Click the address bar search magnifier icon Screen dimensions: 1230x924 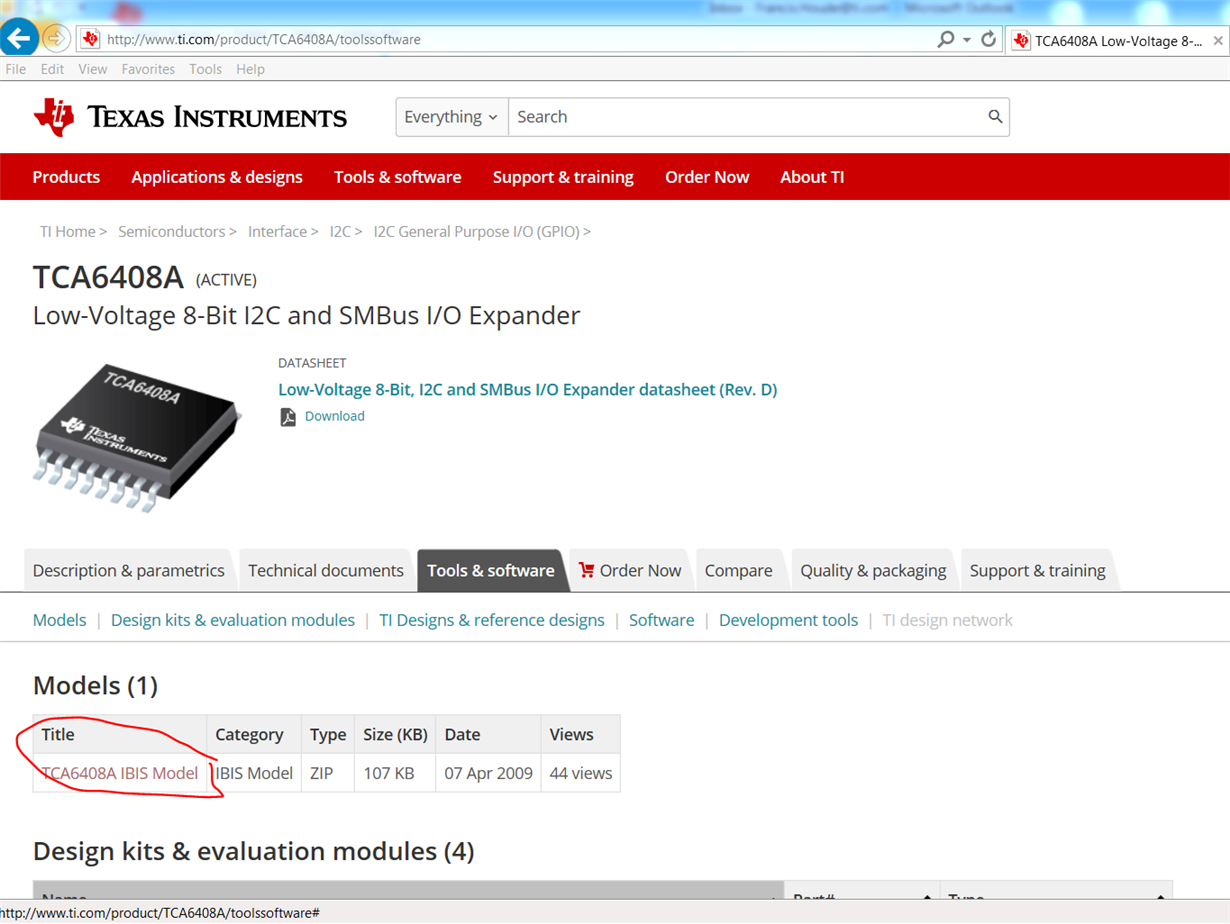click(945, 40)
